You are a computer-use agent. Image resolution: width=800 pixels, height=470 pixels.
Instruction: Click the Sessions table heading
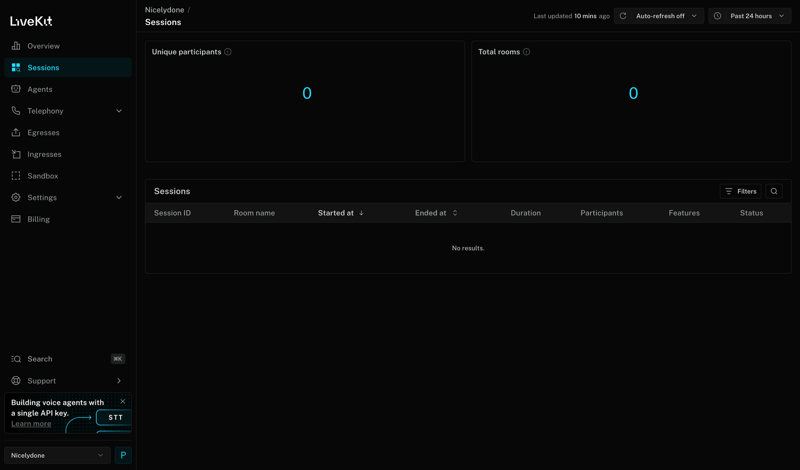[x=172, y=191]
